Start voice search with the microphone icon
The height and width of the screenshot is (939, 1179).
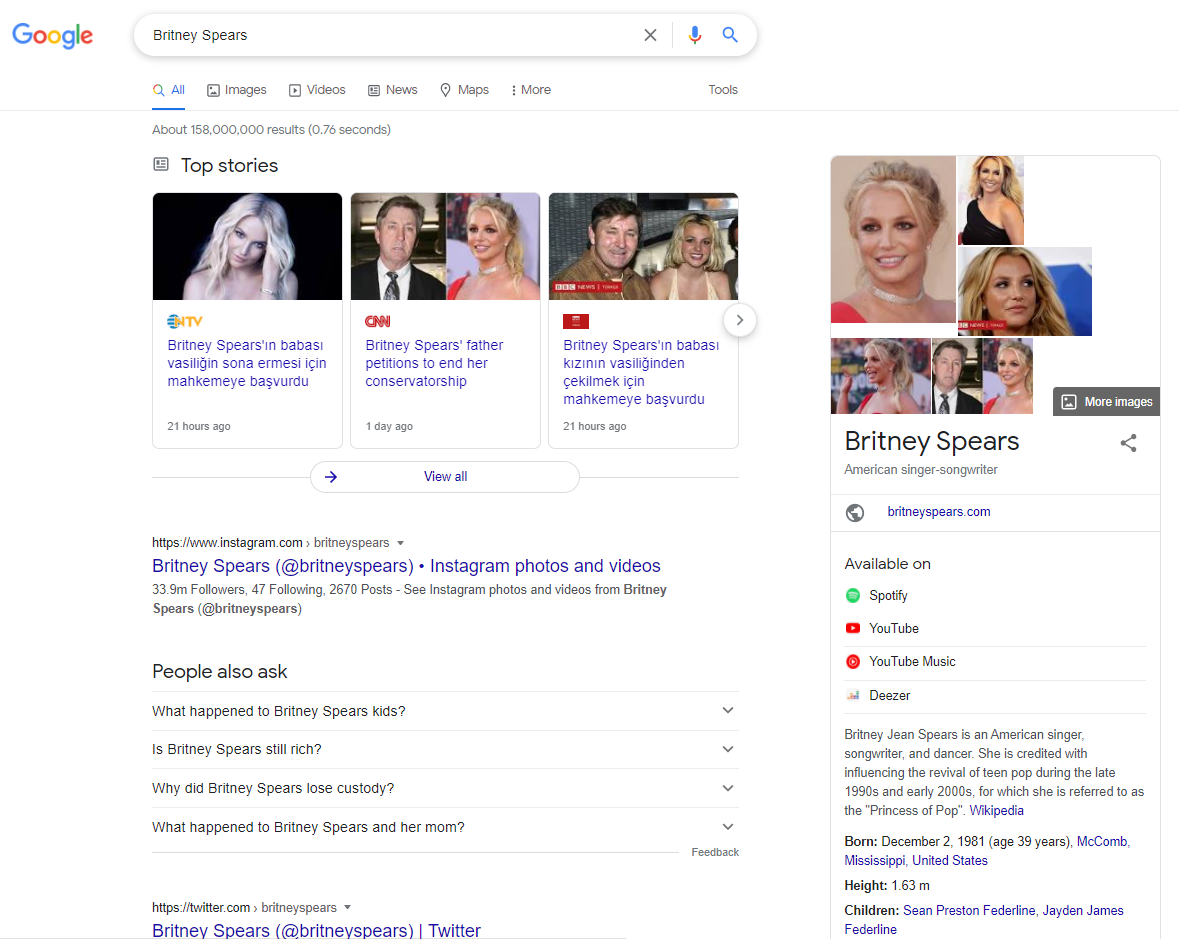[695, 35]
